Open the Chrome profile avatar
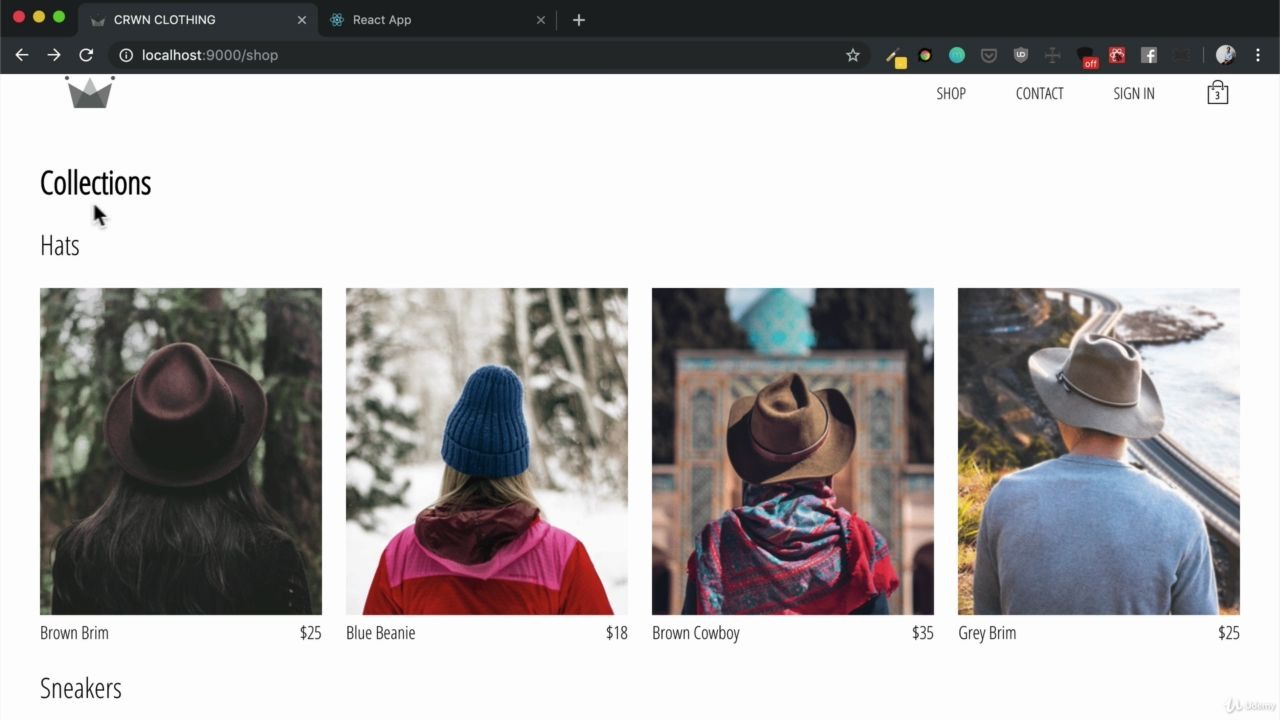The height and width of the screenshot is (720, 1280). pyautogui.click(x=1224, y=55)
